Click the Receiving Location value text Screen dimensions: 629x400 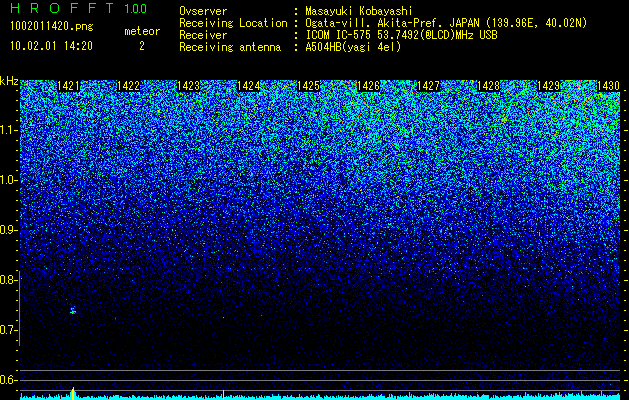(446, 23)
